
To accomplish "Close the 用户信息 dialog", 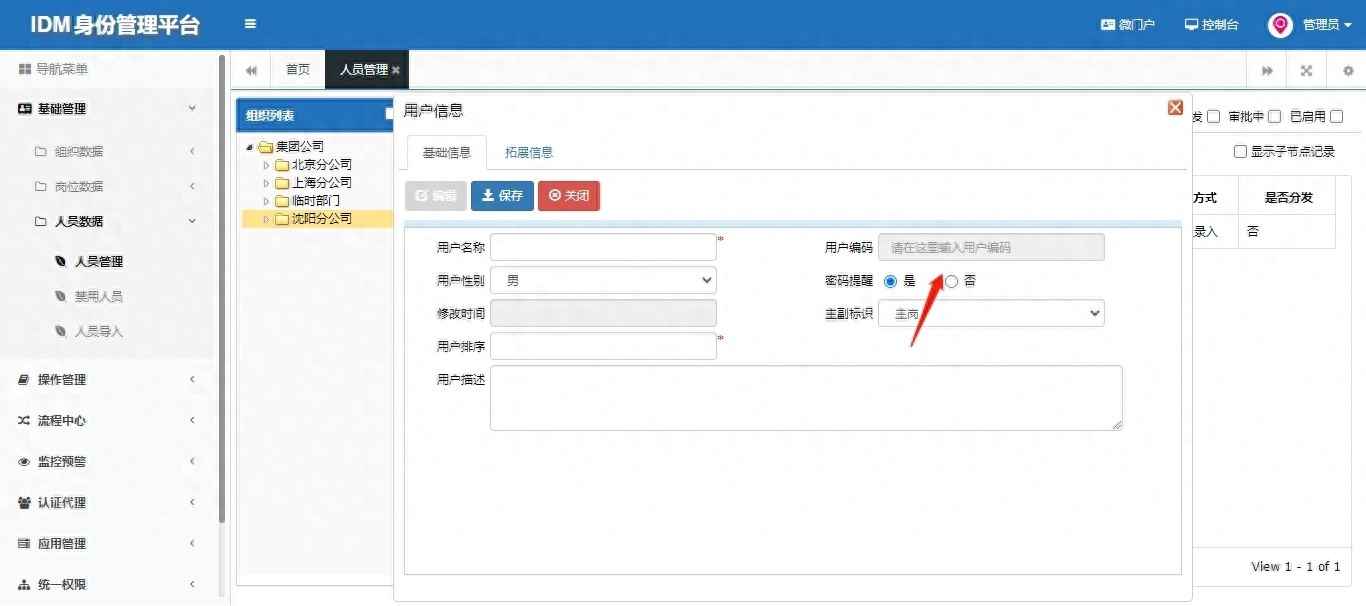I will 1175,108.
